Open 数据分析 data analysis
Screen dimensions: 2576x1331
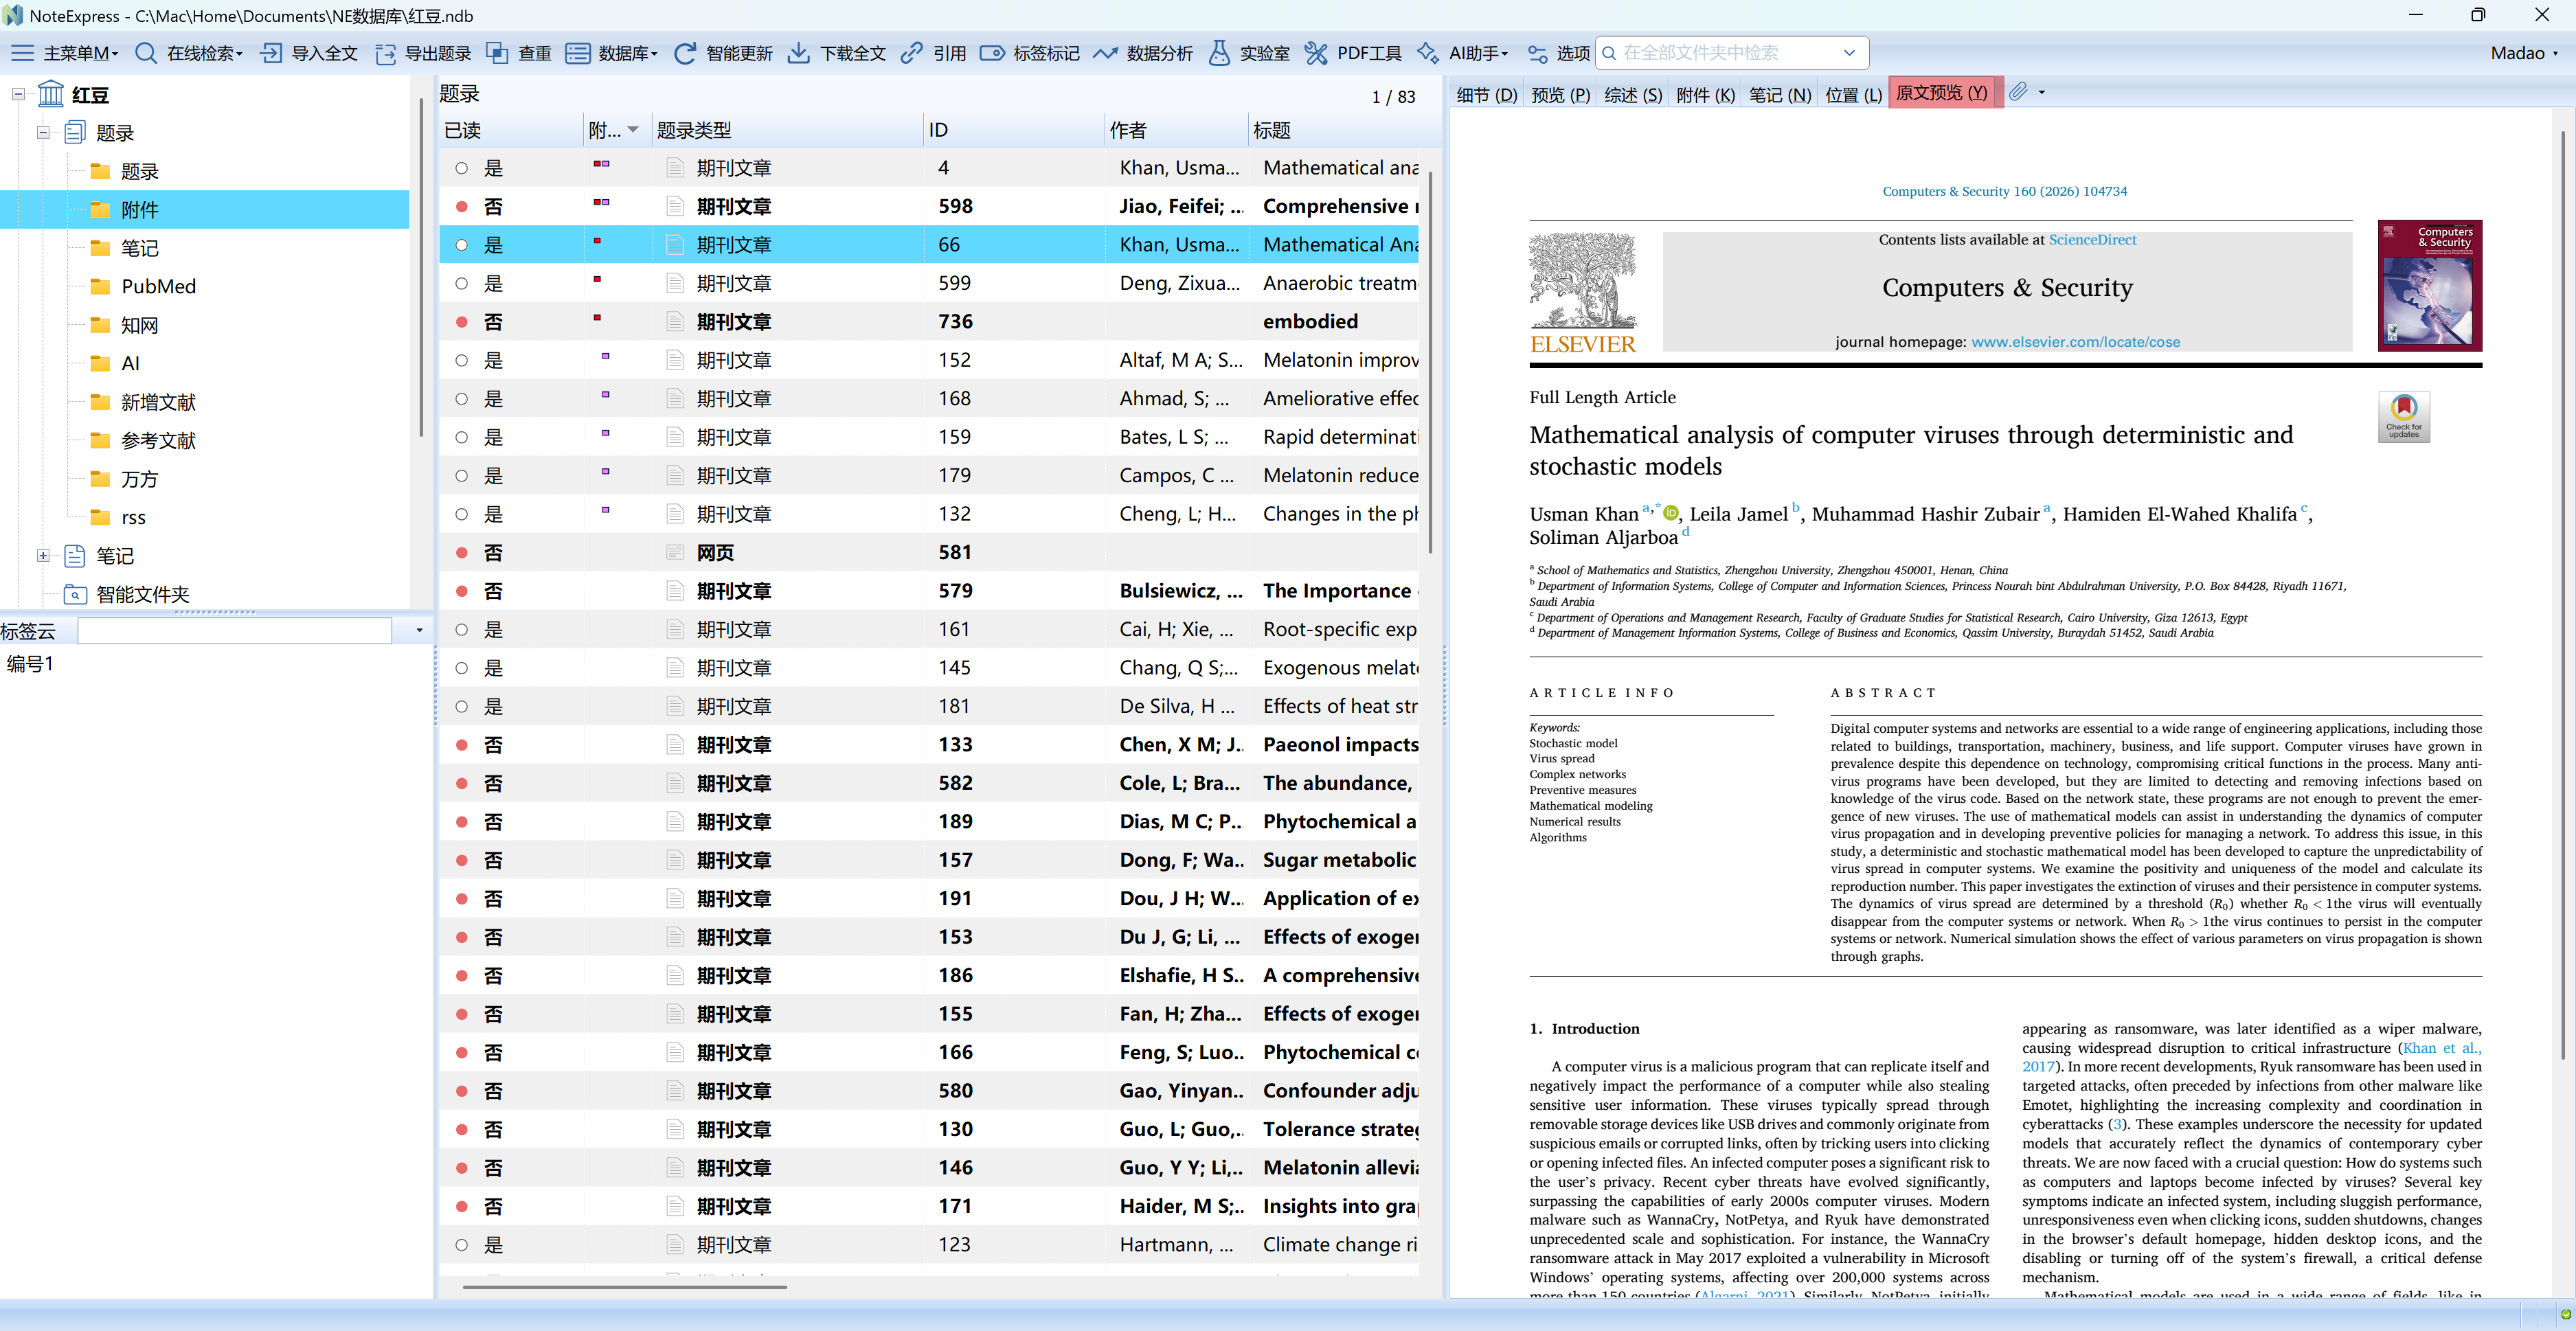1142,53
